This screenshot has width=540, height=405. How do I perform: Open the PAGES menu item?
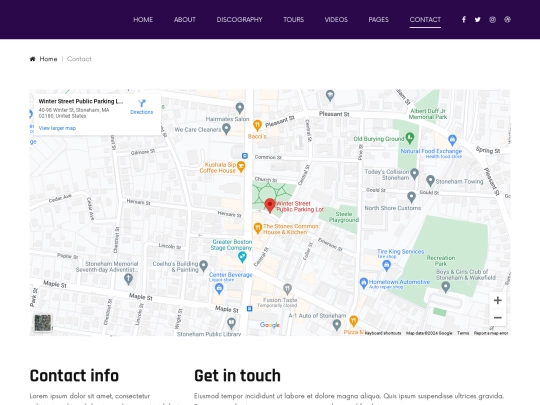pyautogui.click(x=378, y=20)
